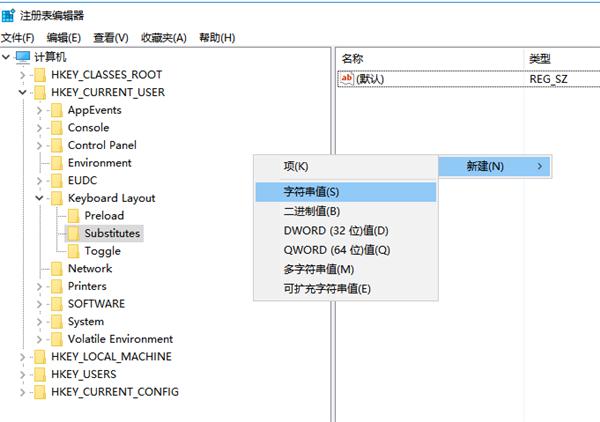Expand the System key
This screenshot has width=600, height=422.
coord(39,321)
